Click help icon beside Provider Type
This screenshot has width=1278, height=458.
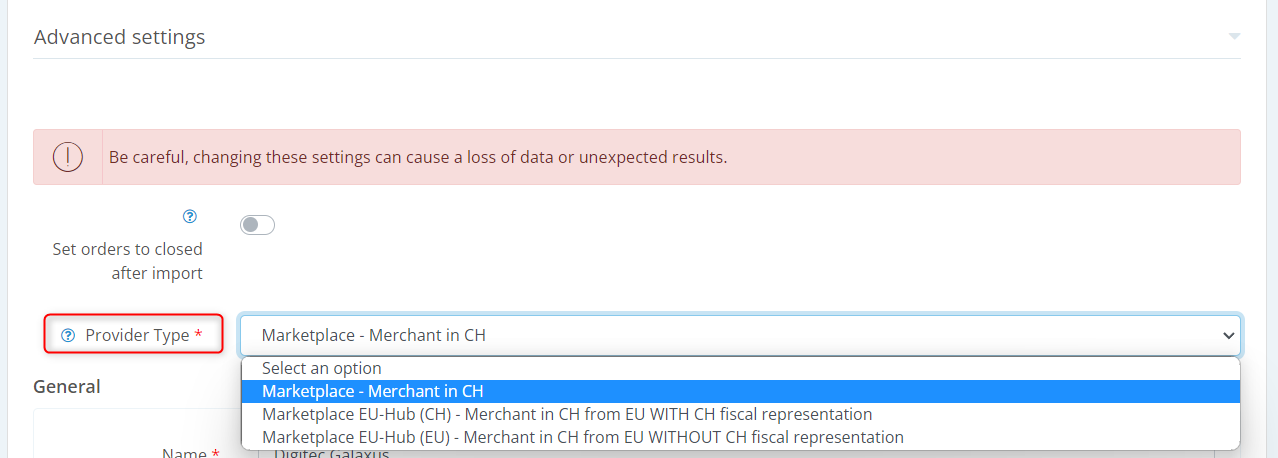[68, 336]
